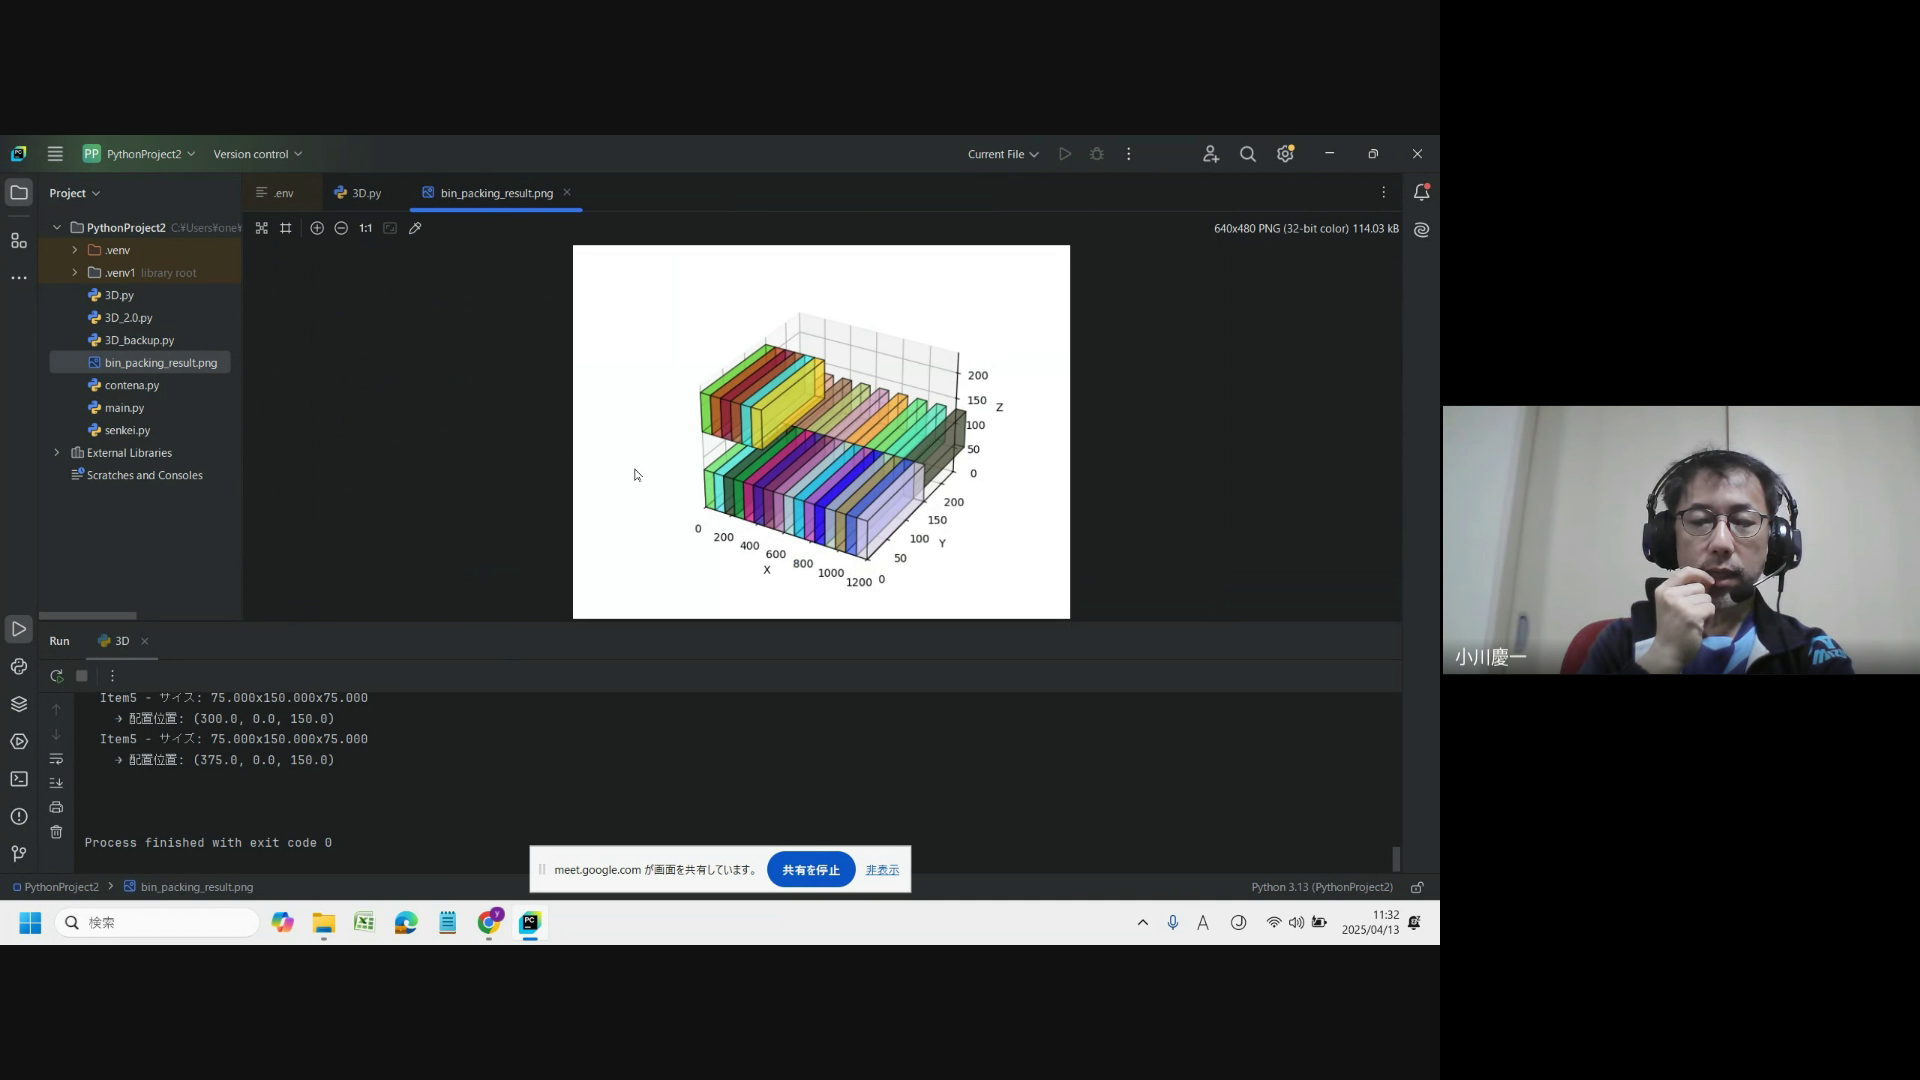Zoom in on the image
Screen dimensions: 1920x1080
317,229
